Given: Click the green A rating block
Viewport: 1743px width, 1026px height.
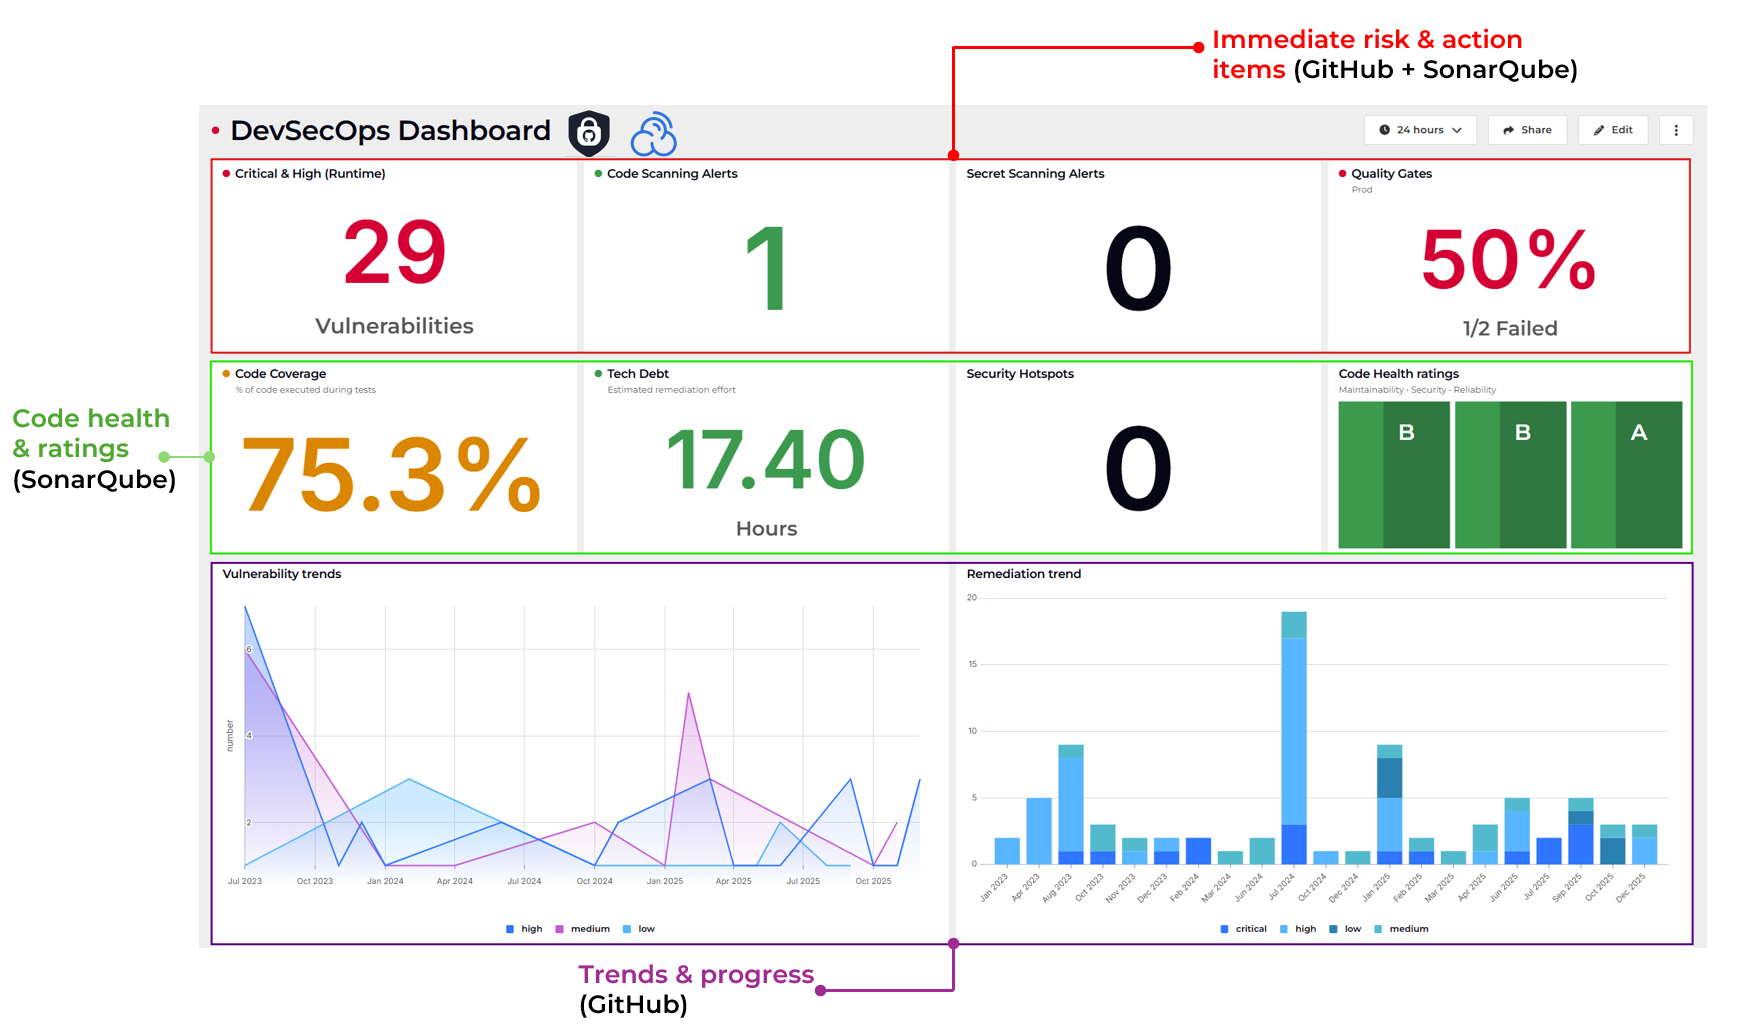Looking at the screenshot, I should pos(1626,475).
